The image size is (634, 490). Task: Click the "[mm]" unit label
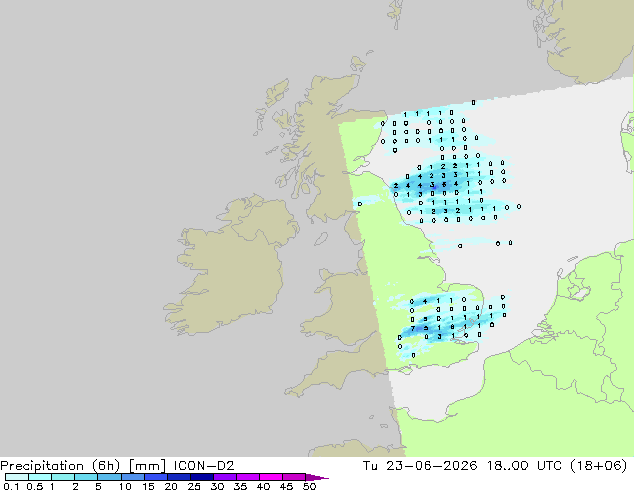click(147, 466)
